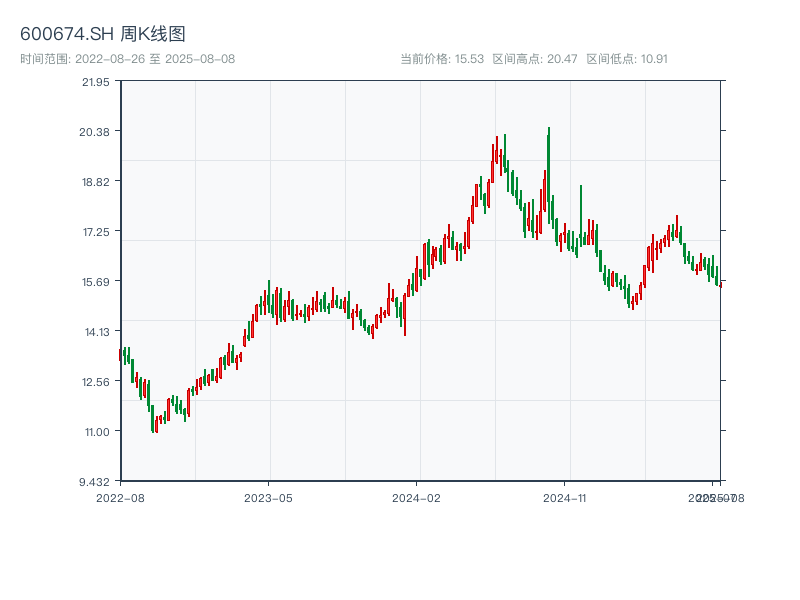
Task: Click the 2024-02 x-axis label
Action: click(416, 498)
